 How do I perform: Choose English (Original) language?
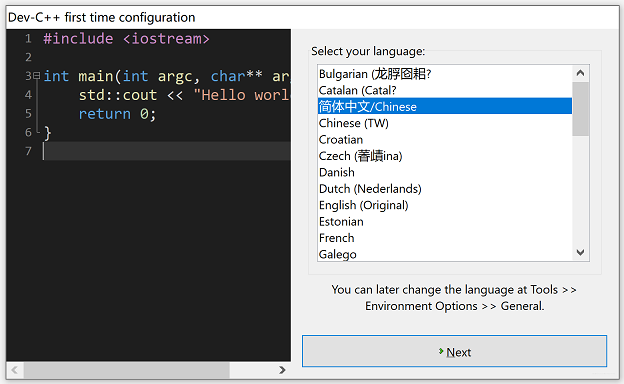coord(445,205)
